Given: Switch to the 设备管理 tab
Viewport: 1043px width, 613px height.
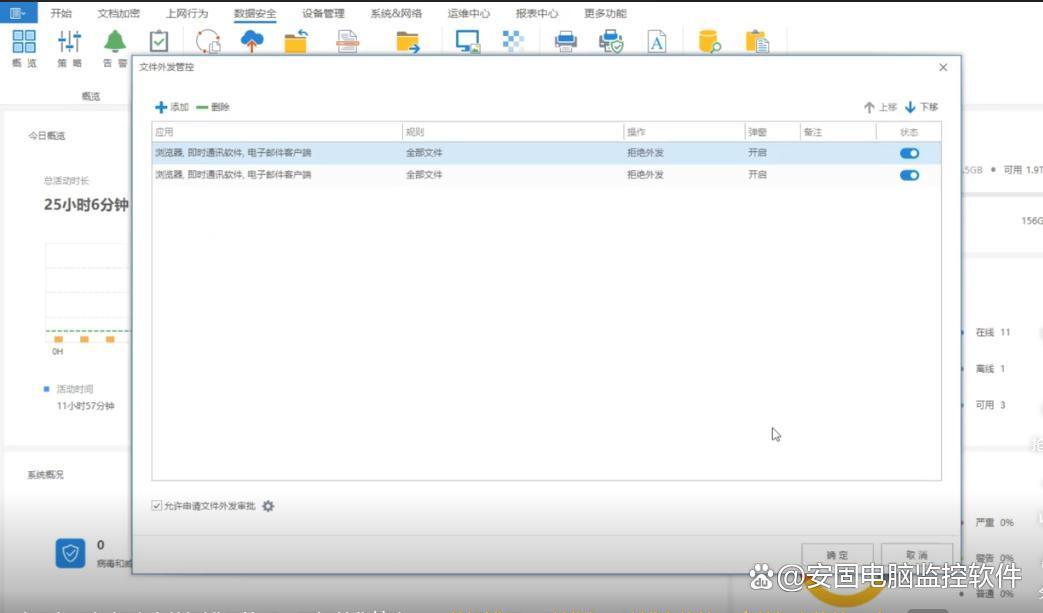Looking at the screenshot, I should click(x=323, y=14).
